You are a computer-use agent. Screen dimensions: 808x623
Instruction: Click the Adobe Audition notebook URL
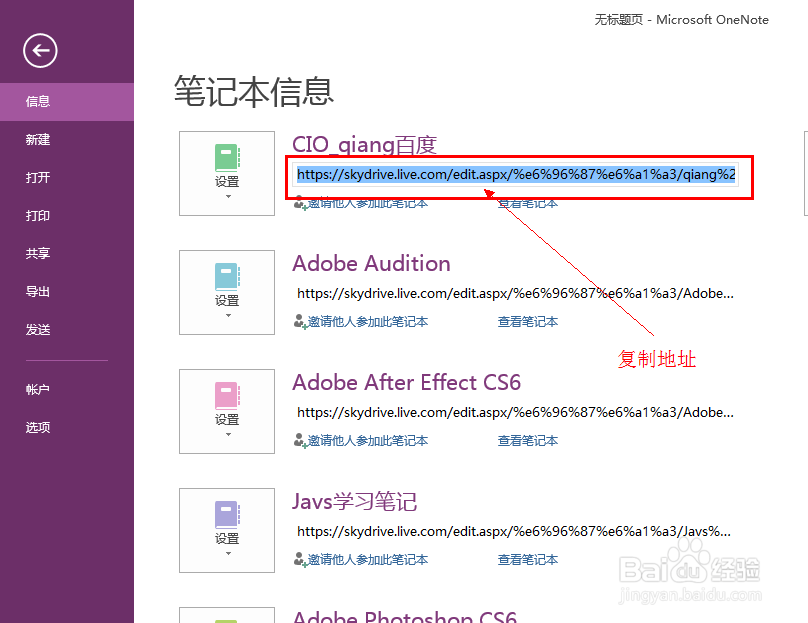point(515,294)
